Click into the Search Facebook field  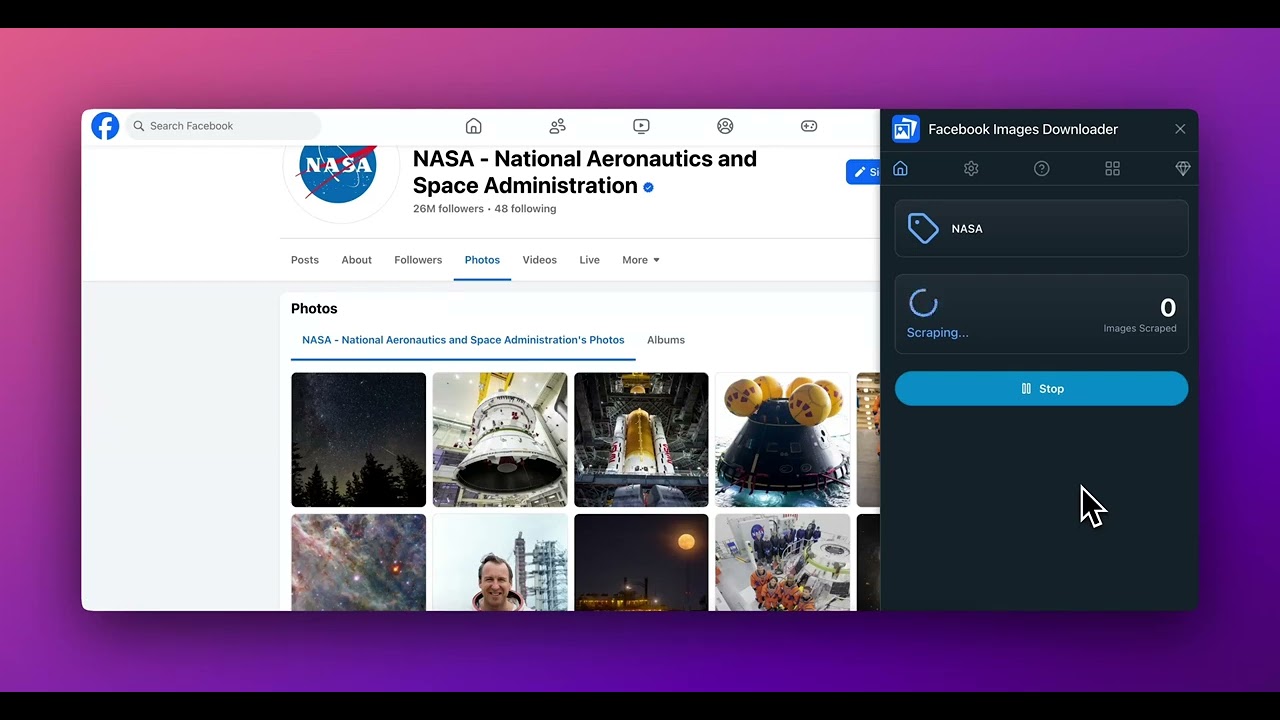223,126
